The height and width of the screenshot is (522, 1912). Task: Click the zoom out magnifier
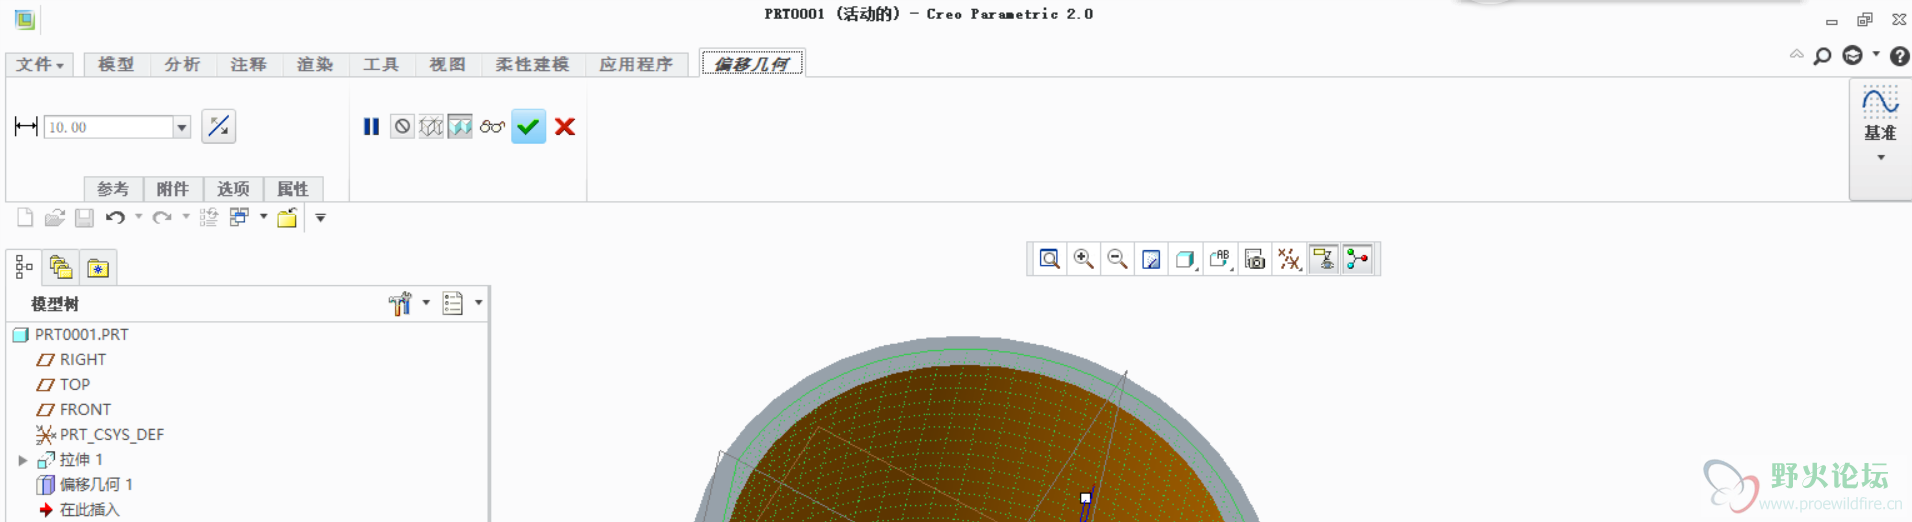[1117, 259]
